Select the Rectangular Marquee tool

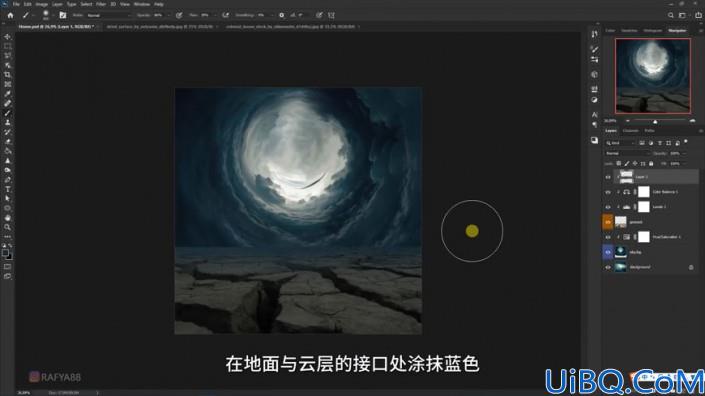tap(8, 46)
